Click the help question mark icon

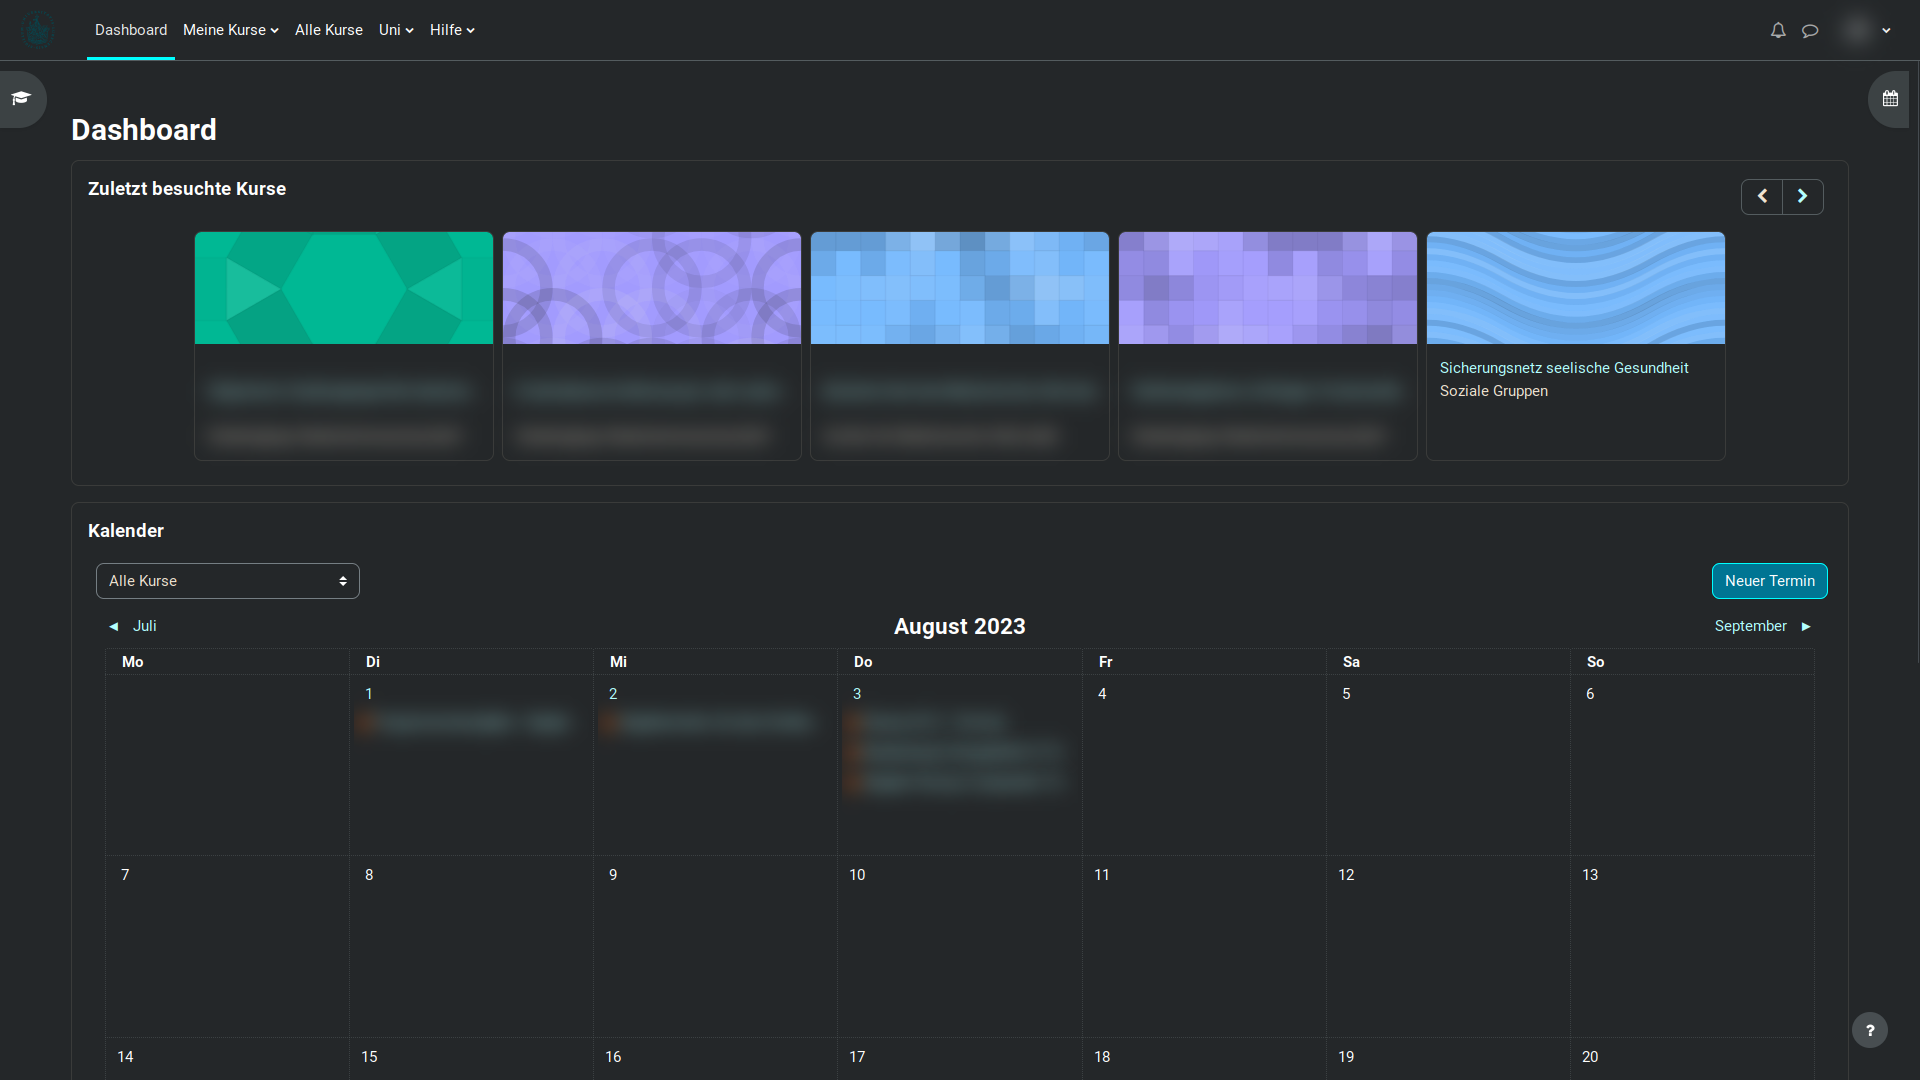pyautogui.click(x=1871, y=1031)
